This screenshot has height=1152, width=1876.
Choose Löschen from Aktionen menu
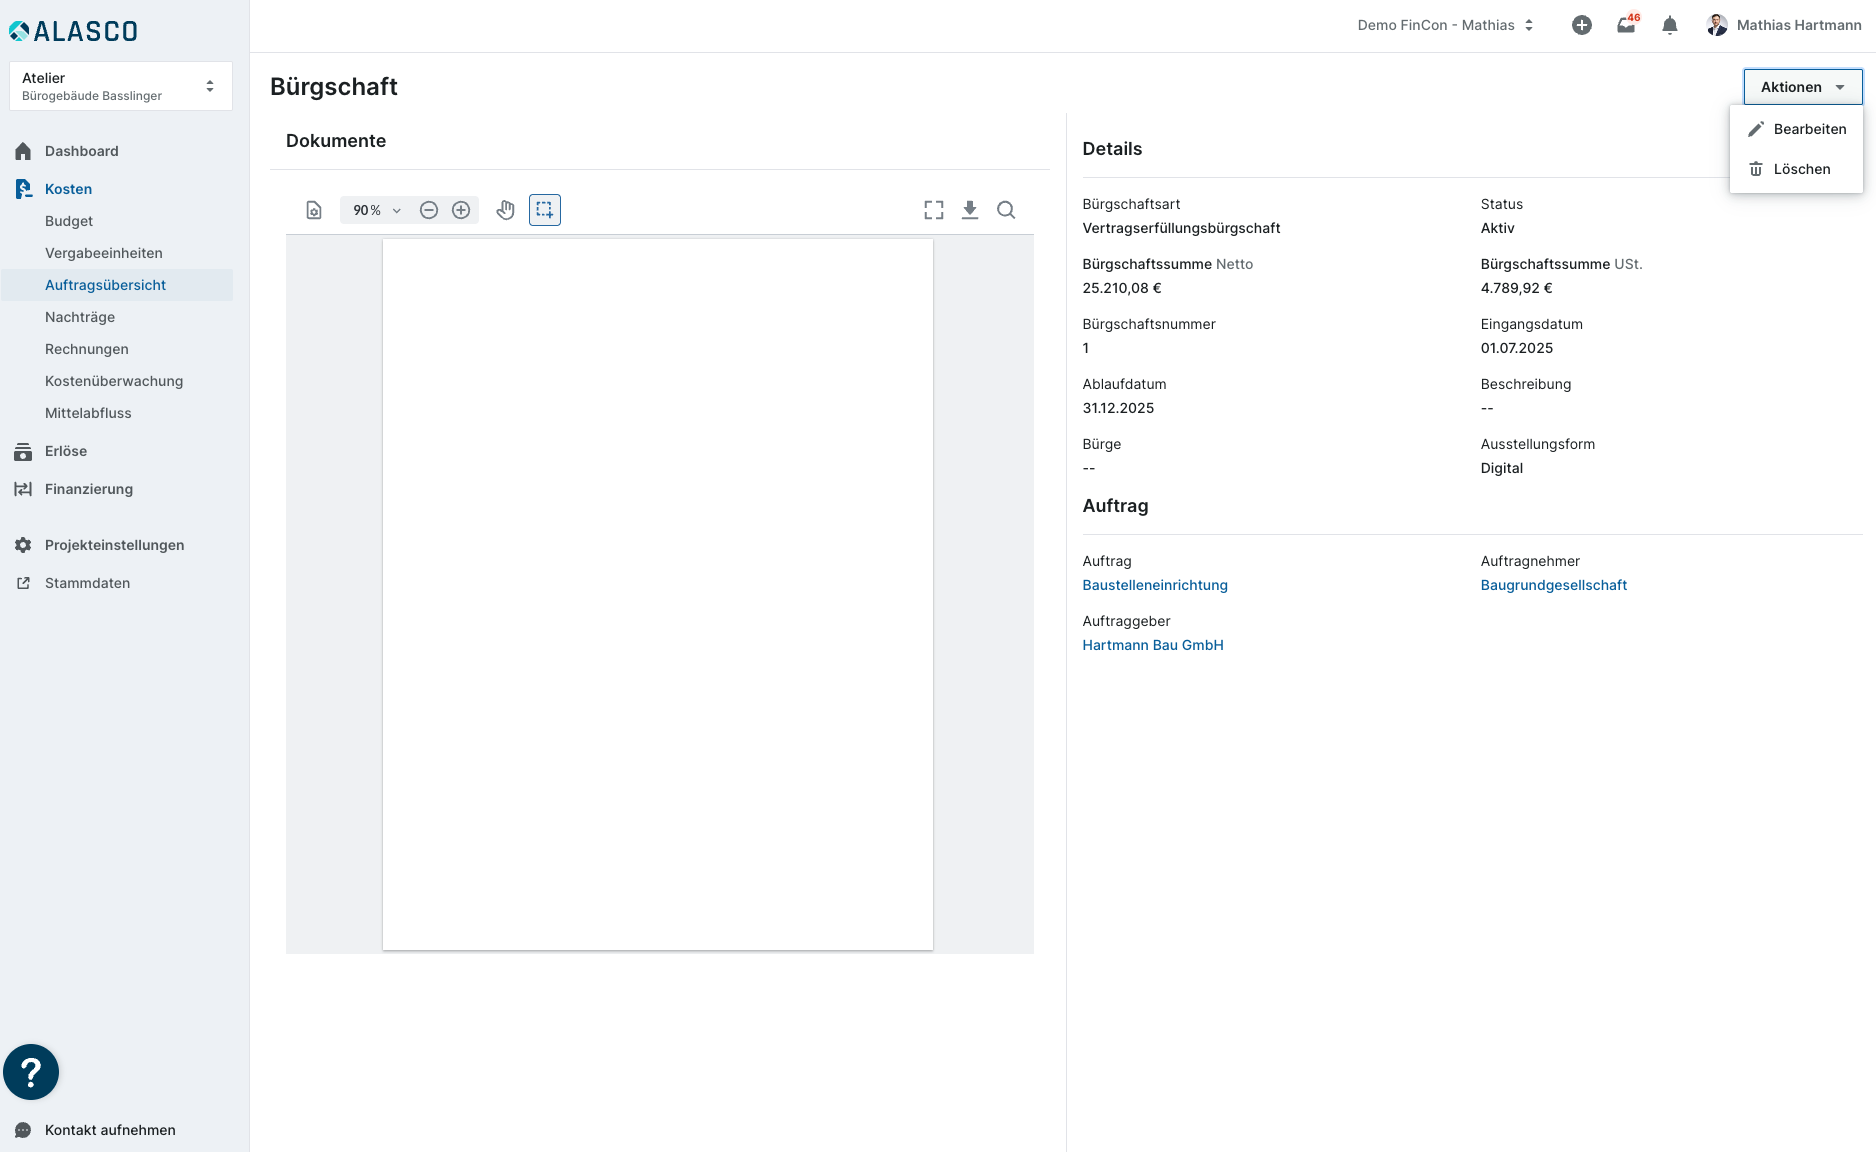pos(1801,169)
